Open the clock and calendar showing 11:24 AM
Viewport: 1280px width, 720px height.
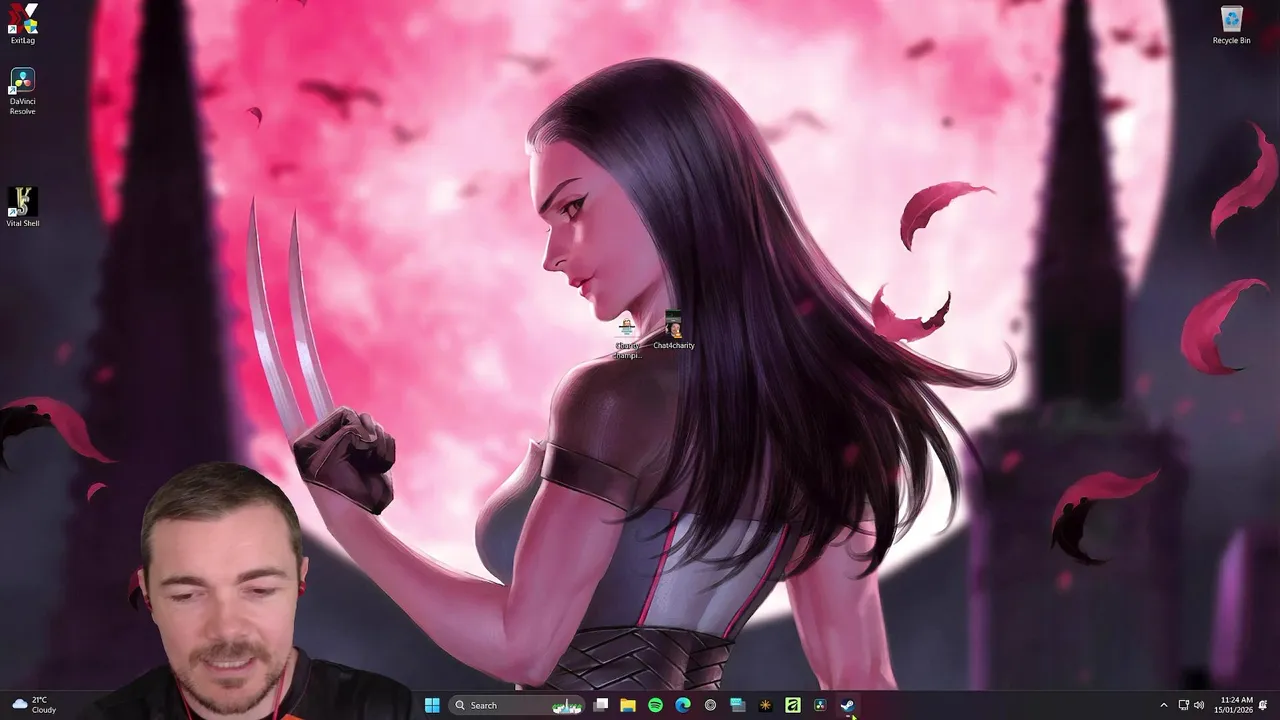tap(1234, 705)
